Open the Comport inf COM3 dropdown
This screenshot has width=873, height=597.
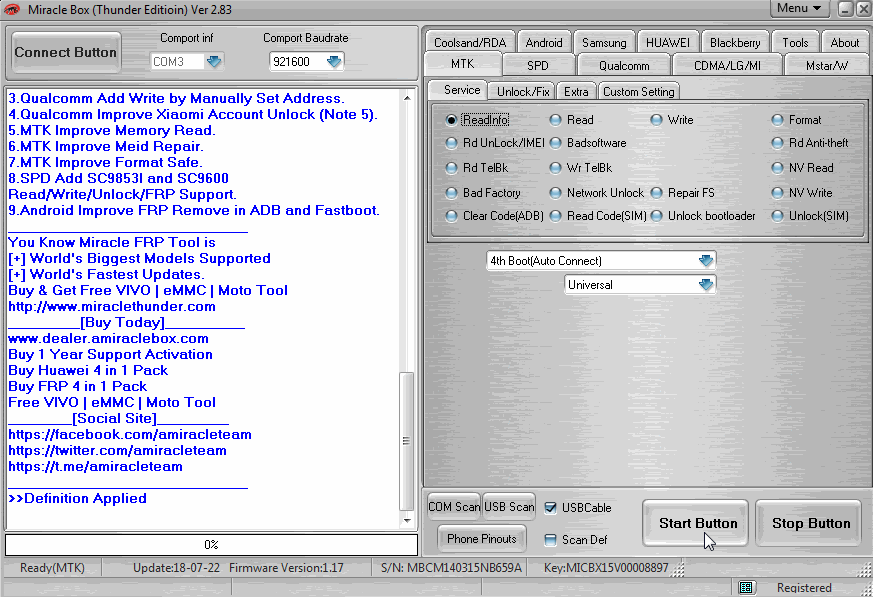tap(214, 61)
